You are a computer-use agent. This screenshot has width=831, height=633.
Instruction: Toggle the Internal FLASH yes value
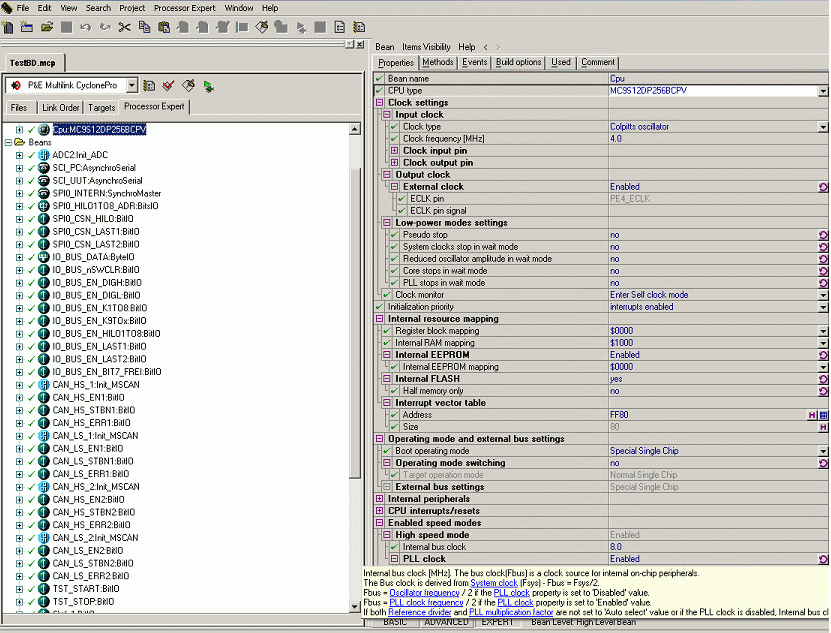823,379
